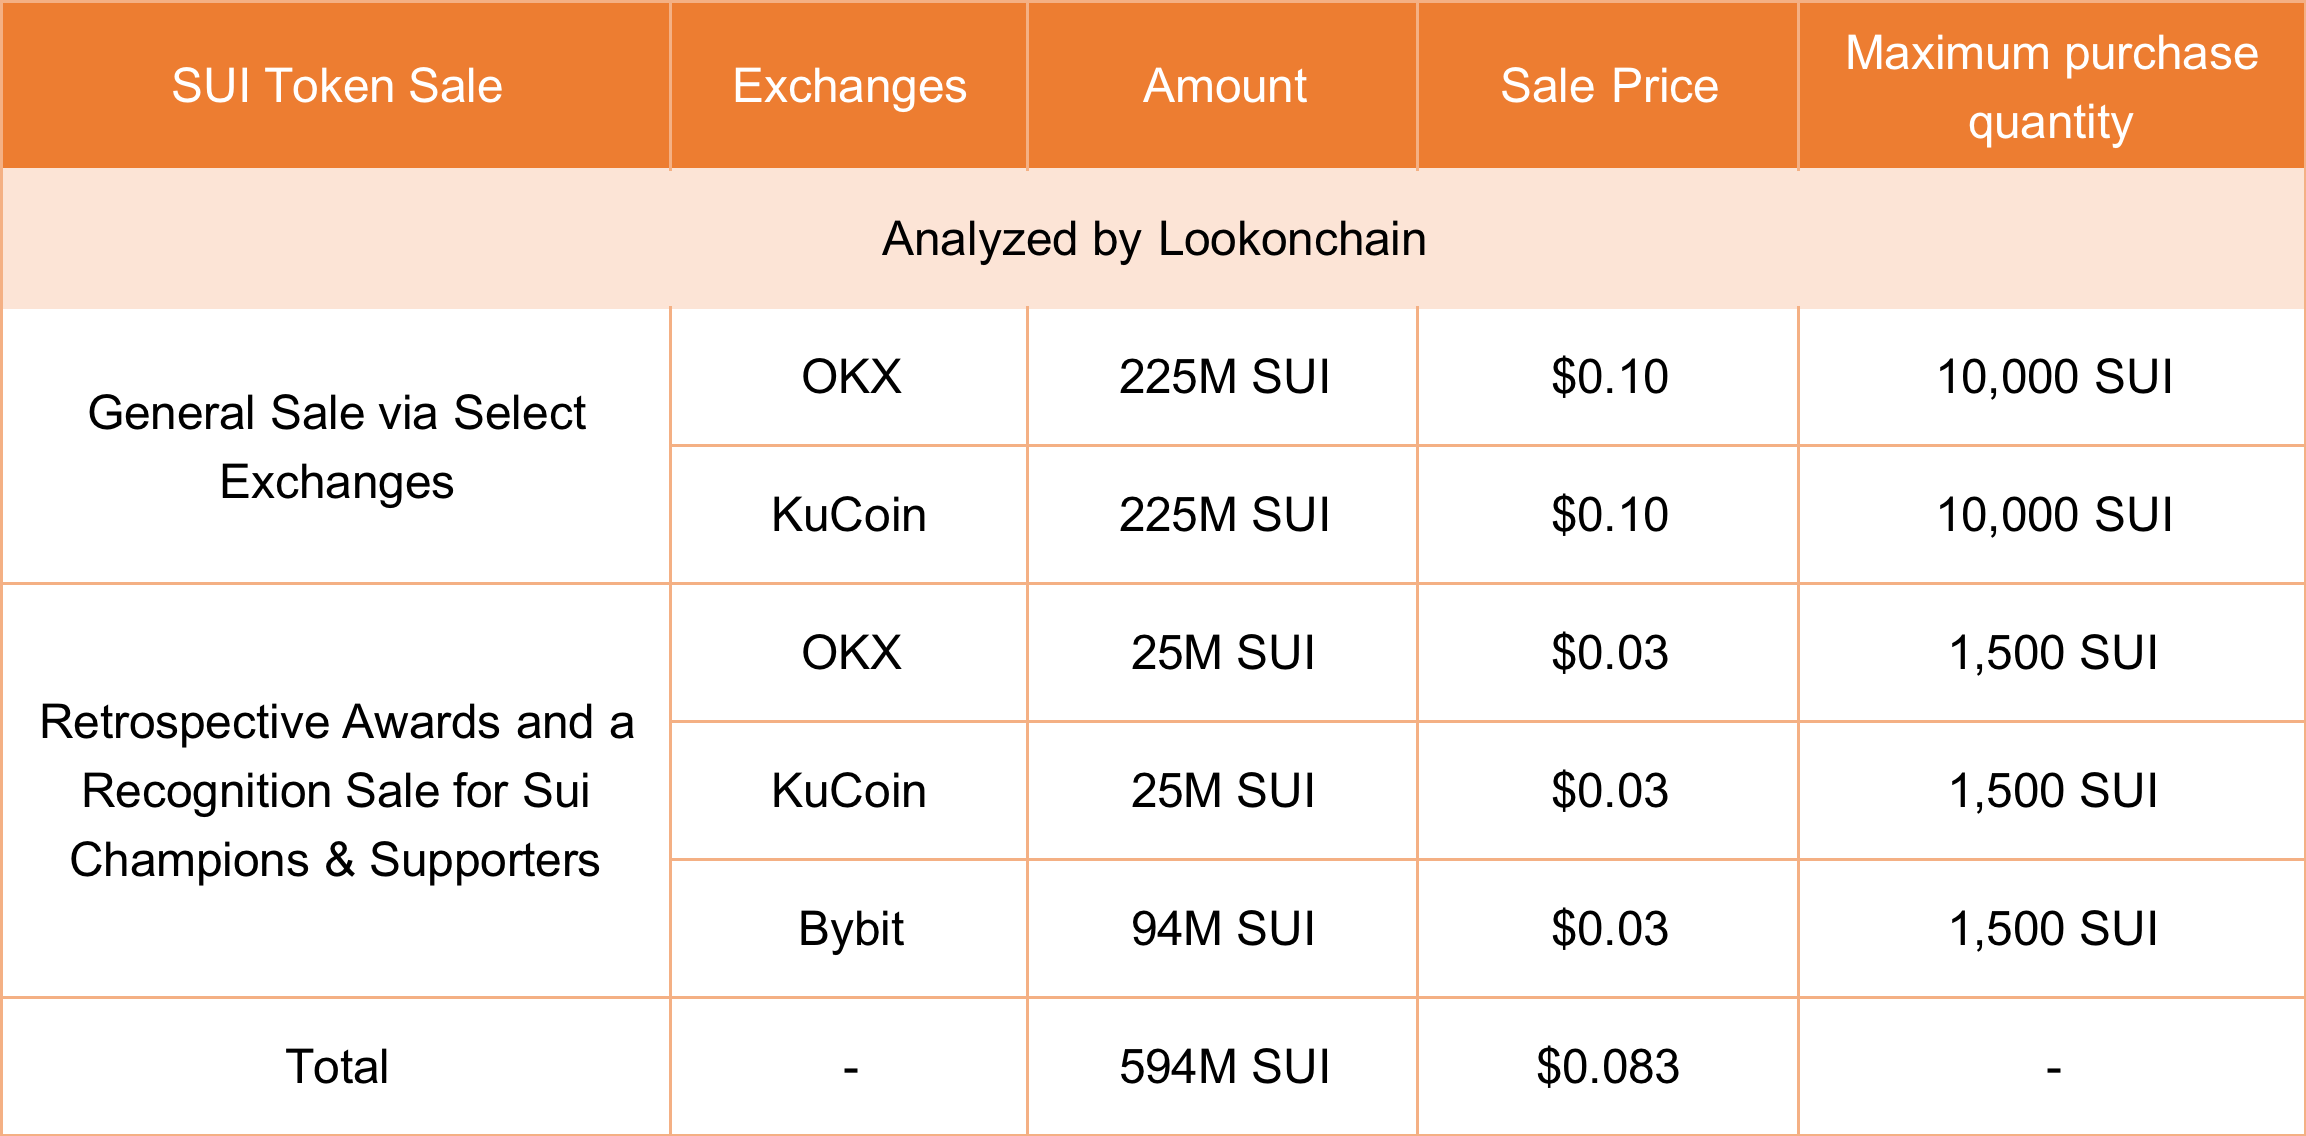Image resolution: width=2306 pixels, height=1136 pixels.
Task: Click the Amount column header
Action: point(1224,86)
